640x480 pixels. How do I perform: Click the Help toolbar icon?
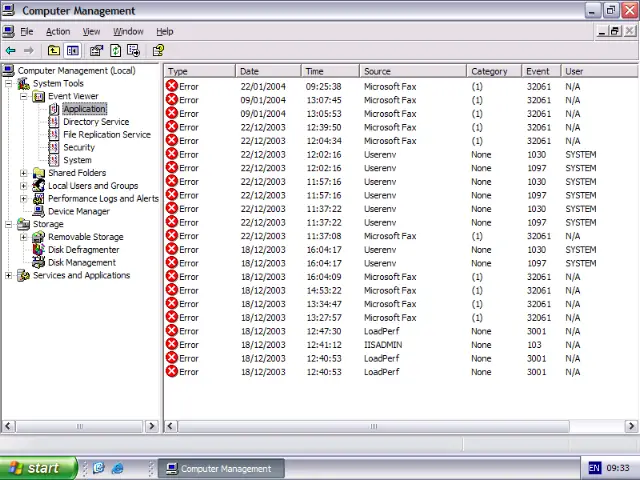click(x=158, y=51)
